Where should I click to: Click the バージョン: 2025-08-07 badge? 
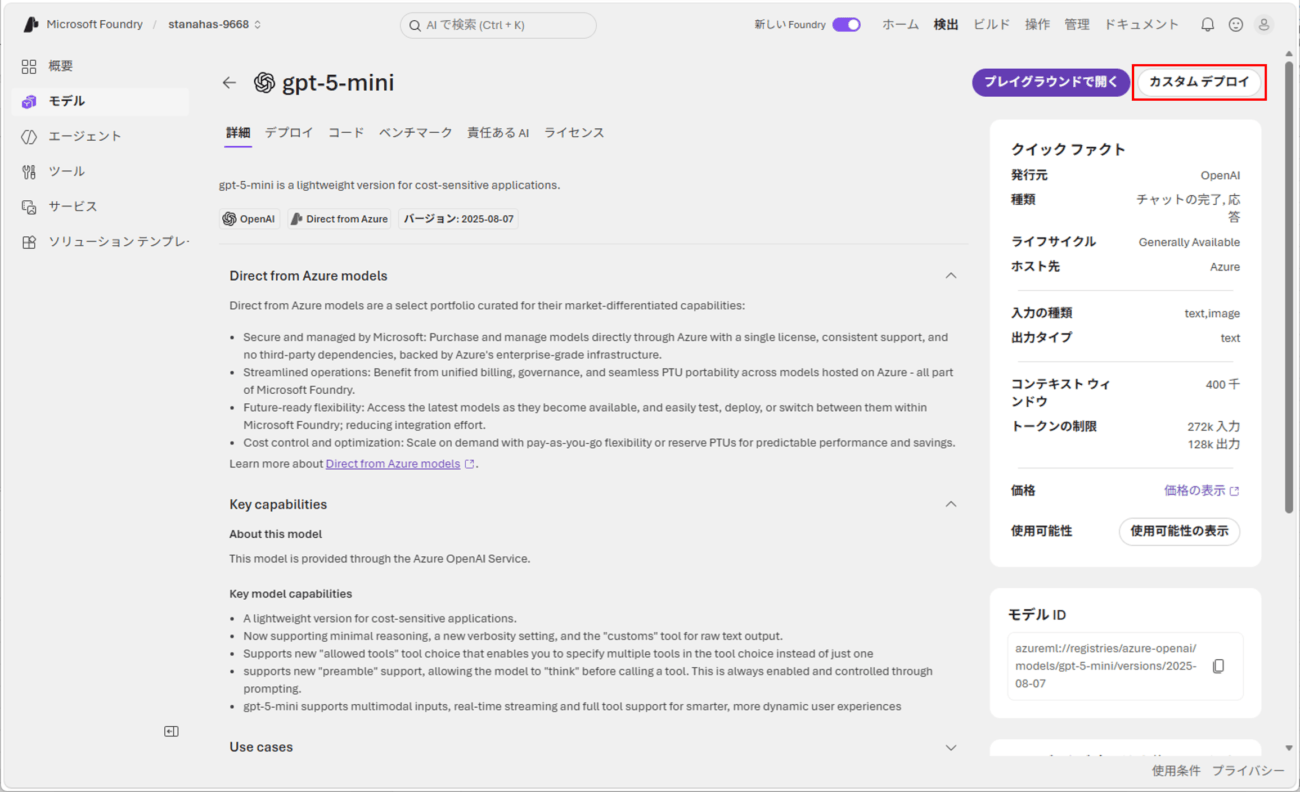[458, 219]
